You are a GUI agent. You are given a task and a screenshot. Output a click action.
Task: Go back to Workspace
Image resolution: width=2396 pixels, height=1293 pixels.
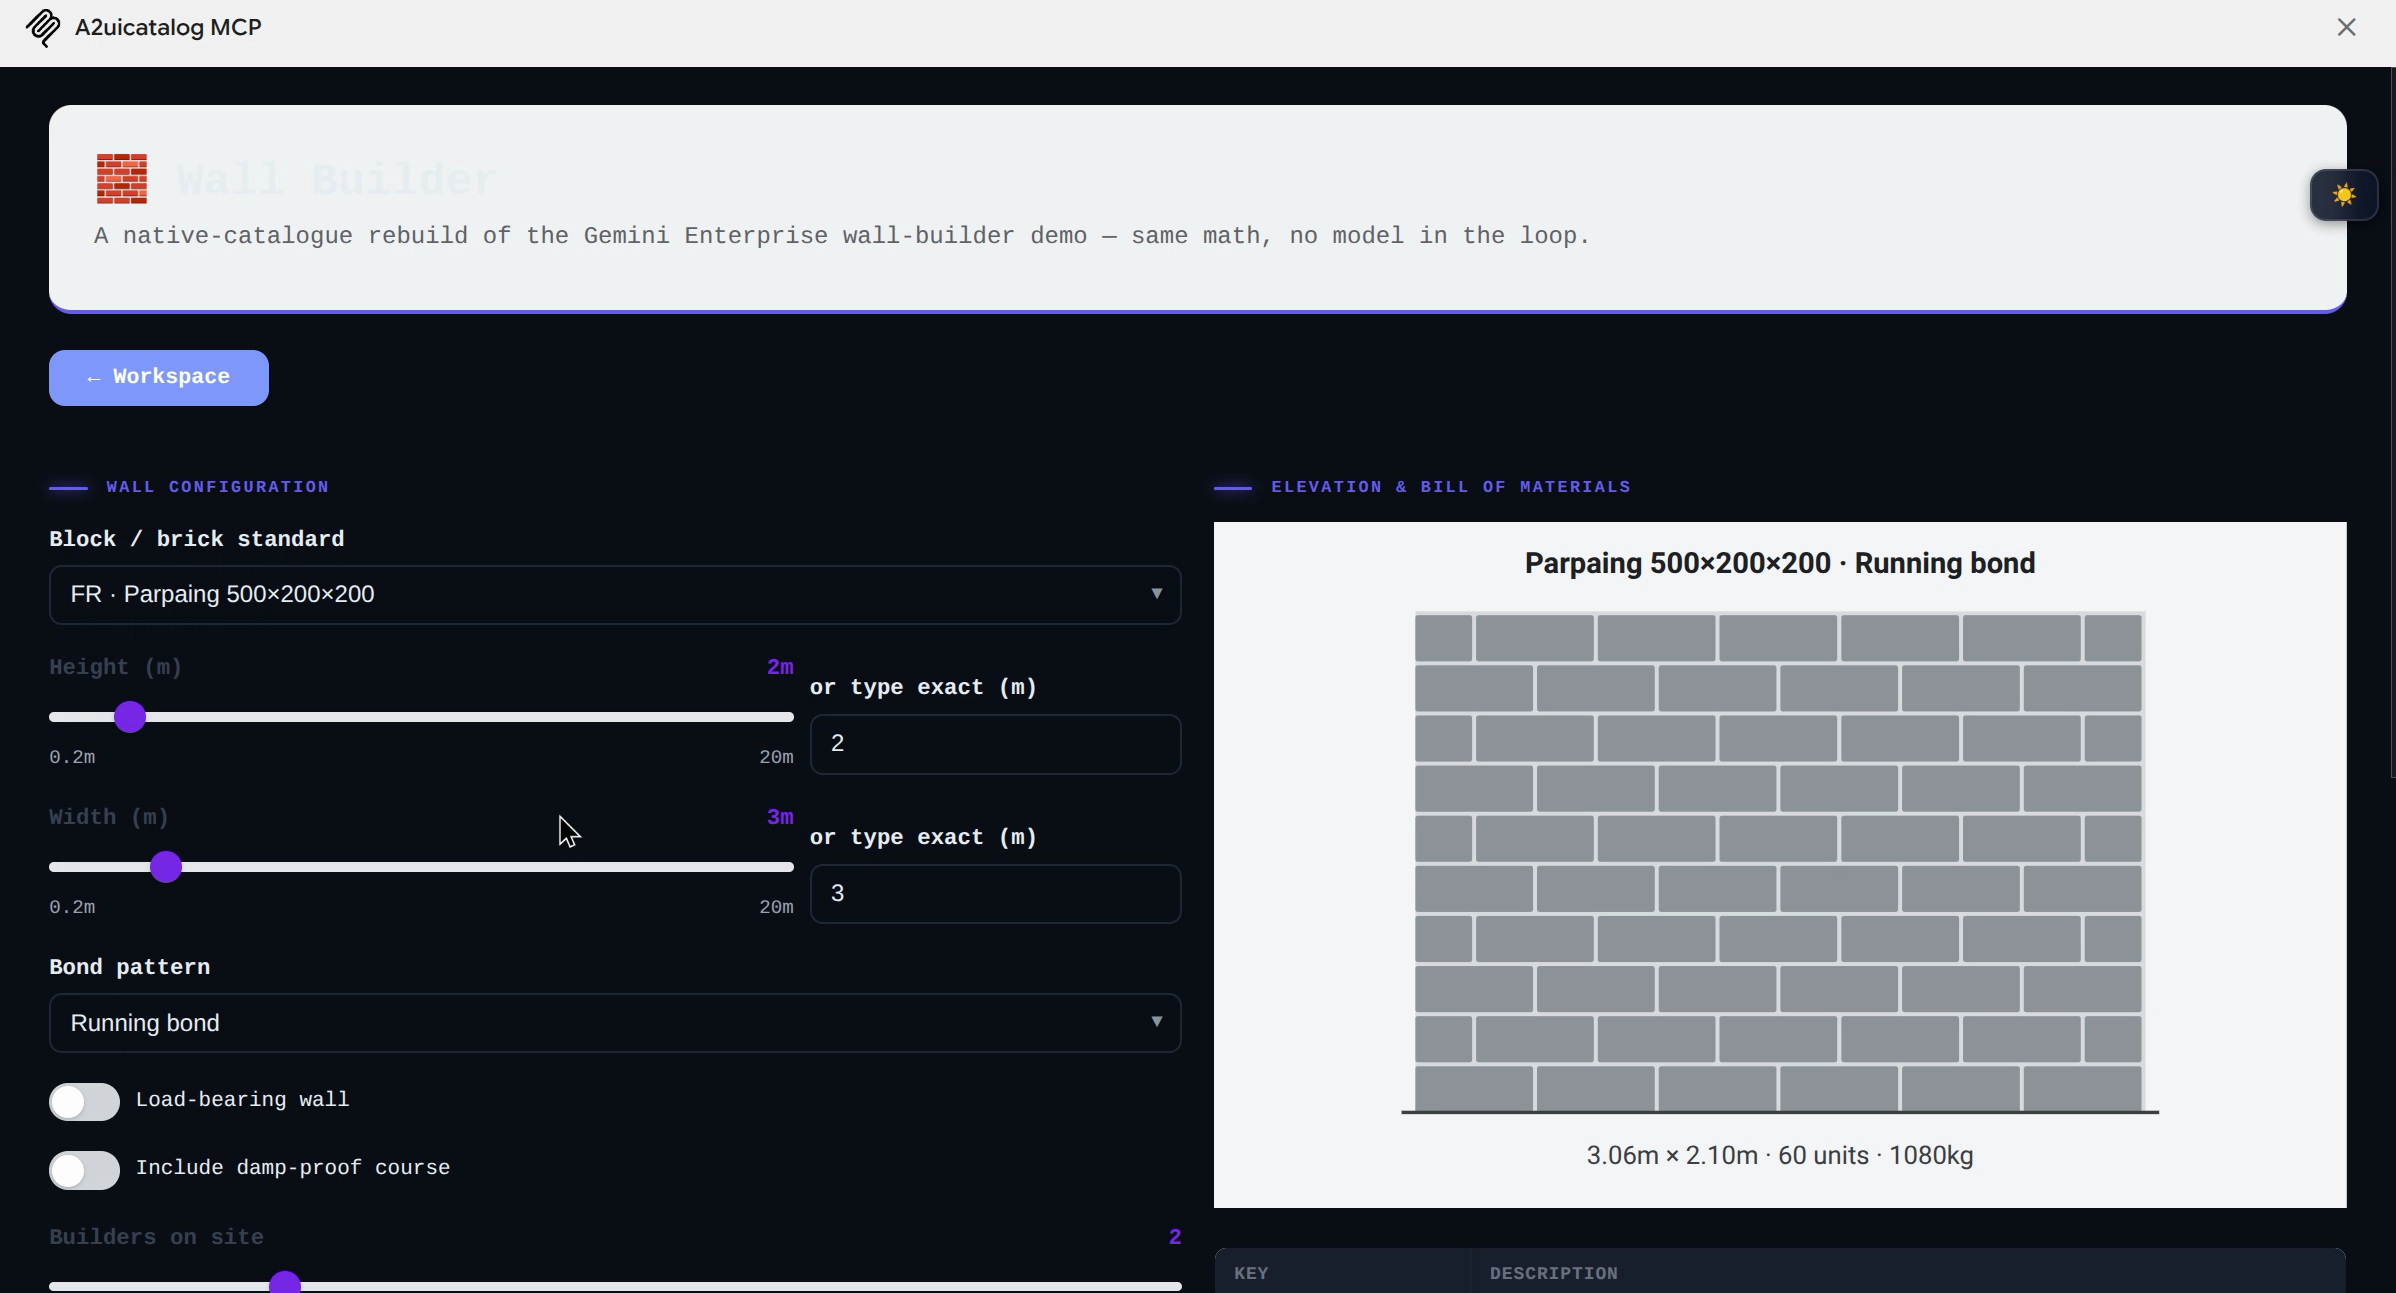pyautogui.click(x=159, y=378)
